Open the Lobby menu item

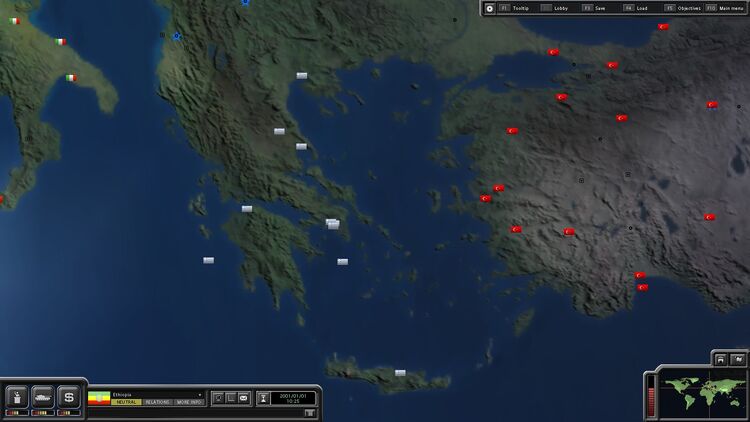pyautogui.click(x=555, y=8)
